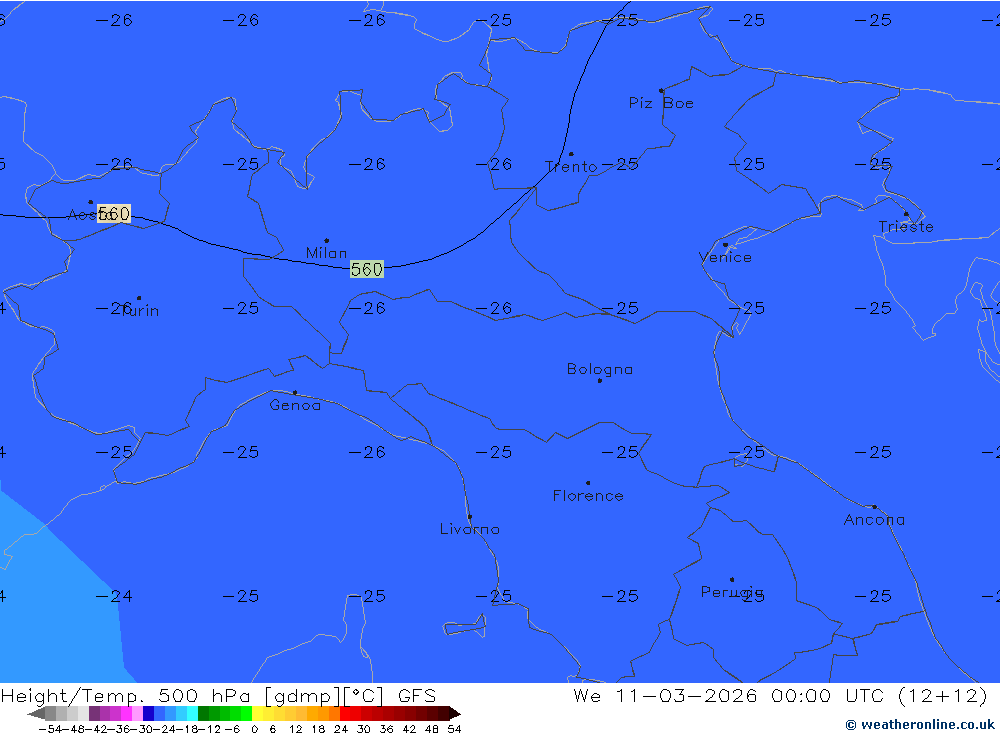The image size is (1000, 733).
Task: Click the Turin city label
Action: coord(140,311)
